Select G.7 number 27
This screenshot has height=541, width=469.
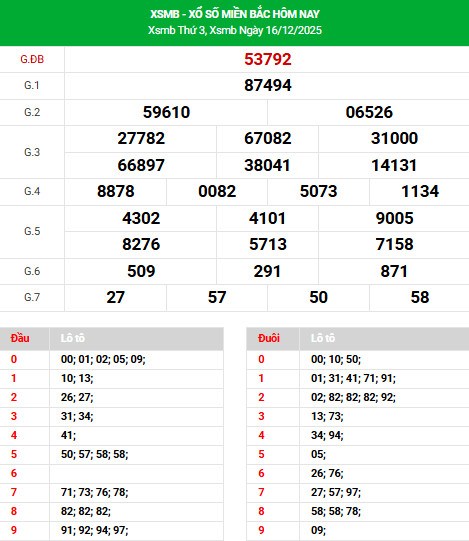pos(116,297)
